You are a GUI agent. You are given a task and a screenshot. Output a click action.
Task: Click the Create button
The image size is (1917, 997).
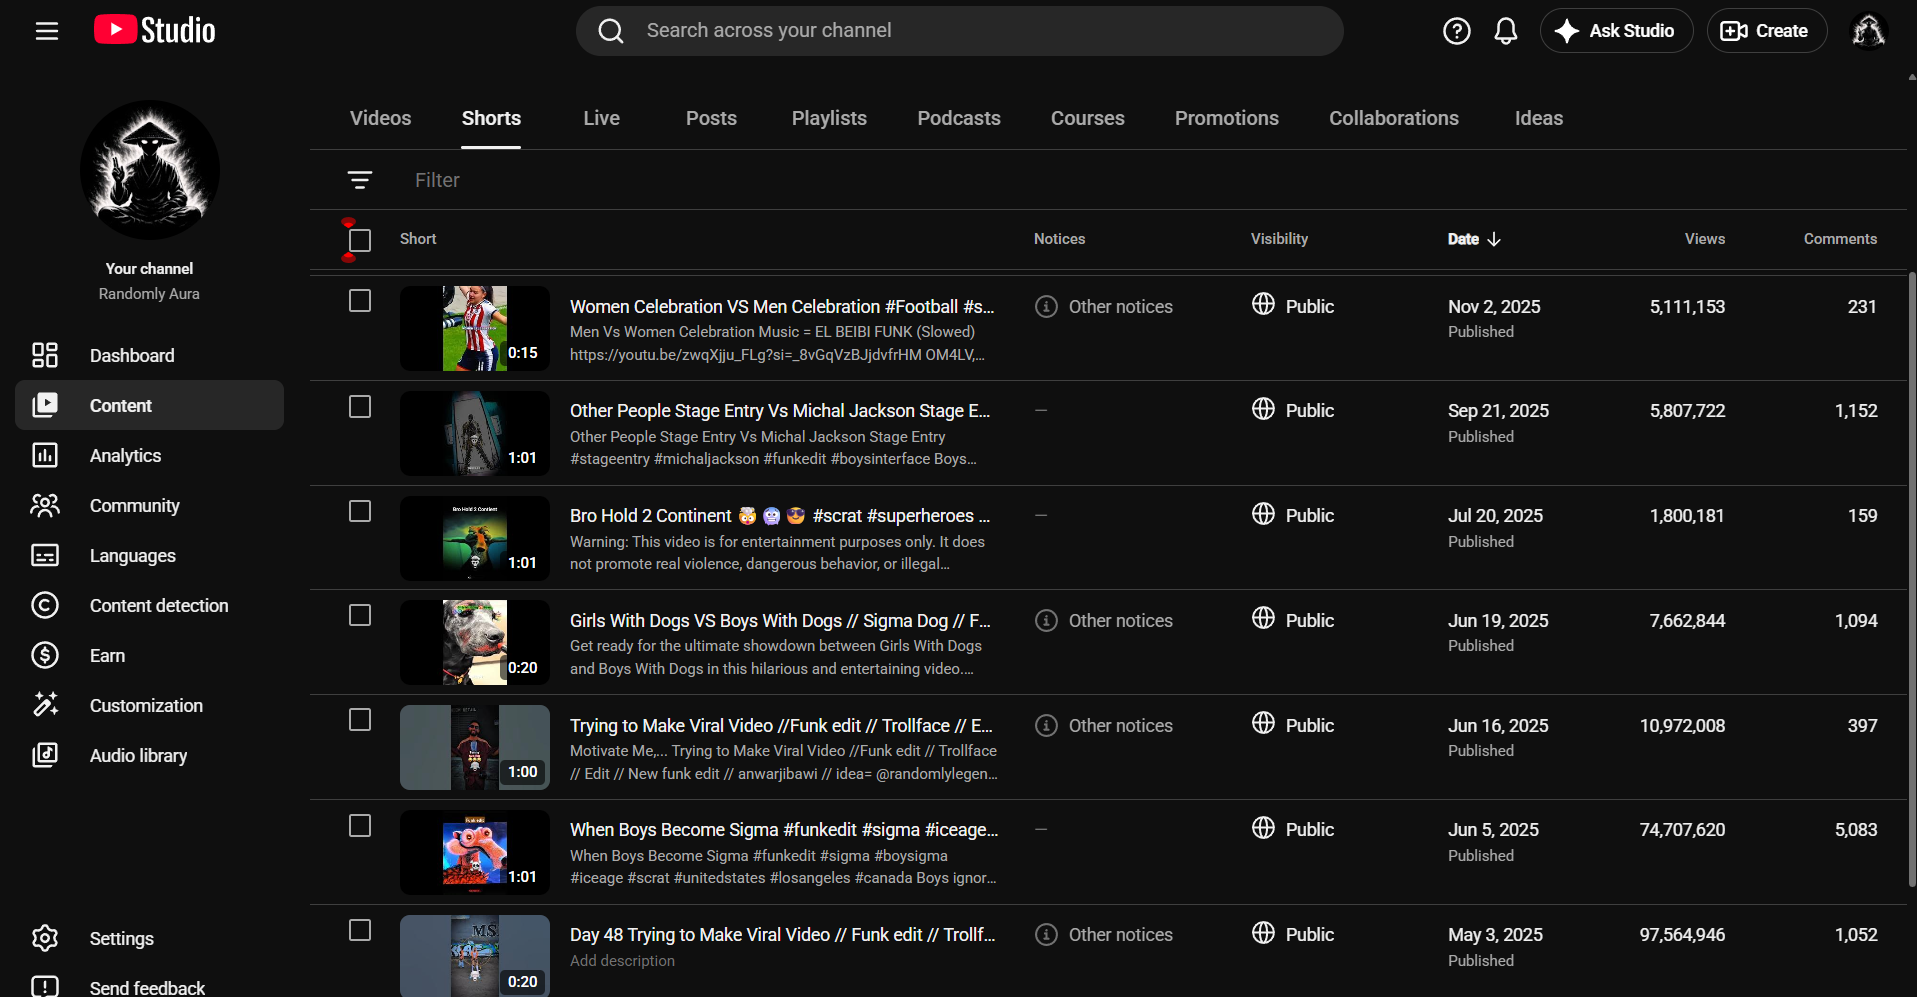click(x=1766, y=31)
